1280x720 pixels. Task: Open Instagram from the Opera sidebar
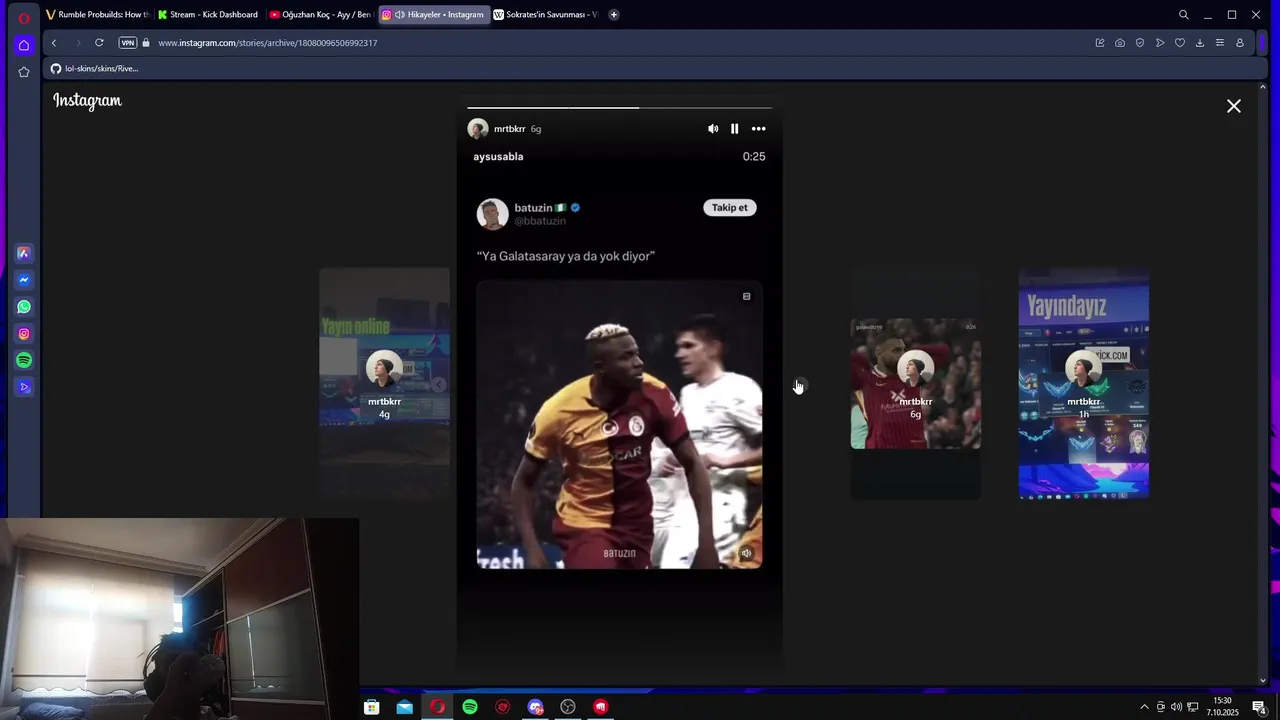(x=24, y=334)
